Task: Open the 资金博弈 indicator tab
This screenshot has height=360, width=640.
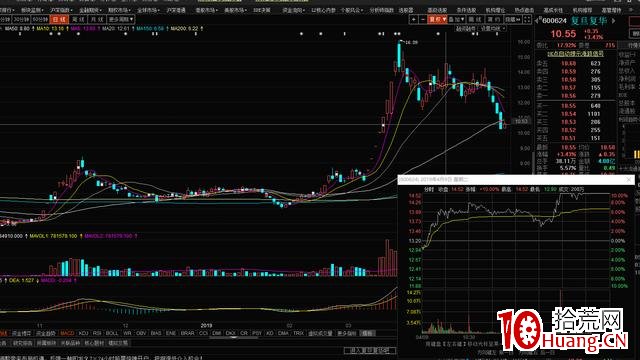Action: click(x=22, y=333)
